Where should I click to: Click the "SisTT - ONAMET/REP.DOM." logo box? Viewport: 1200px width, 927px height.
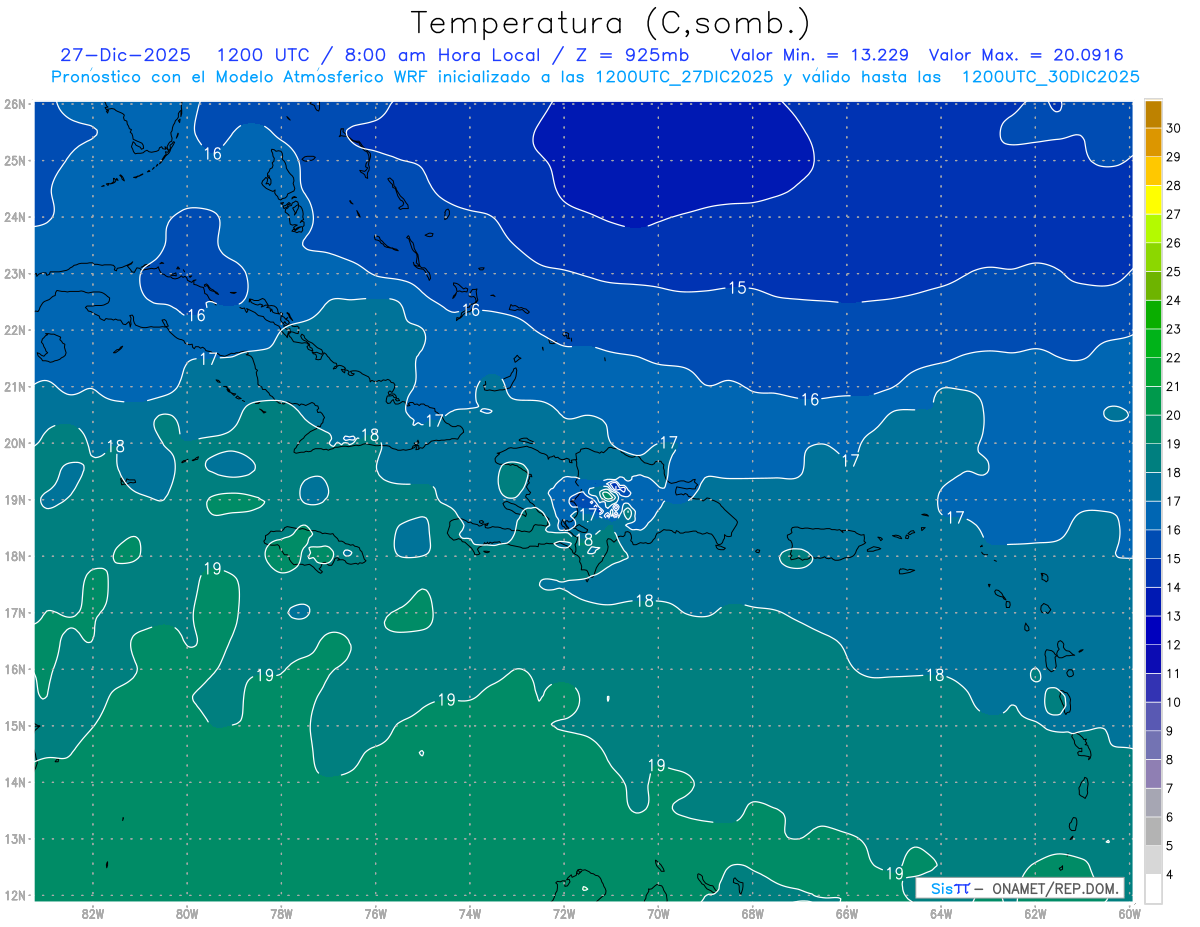tap(1021, 888)
